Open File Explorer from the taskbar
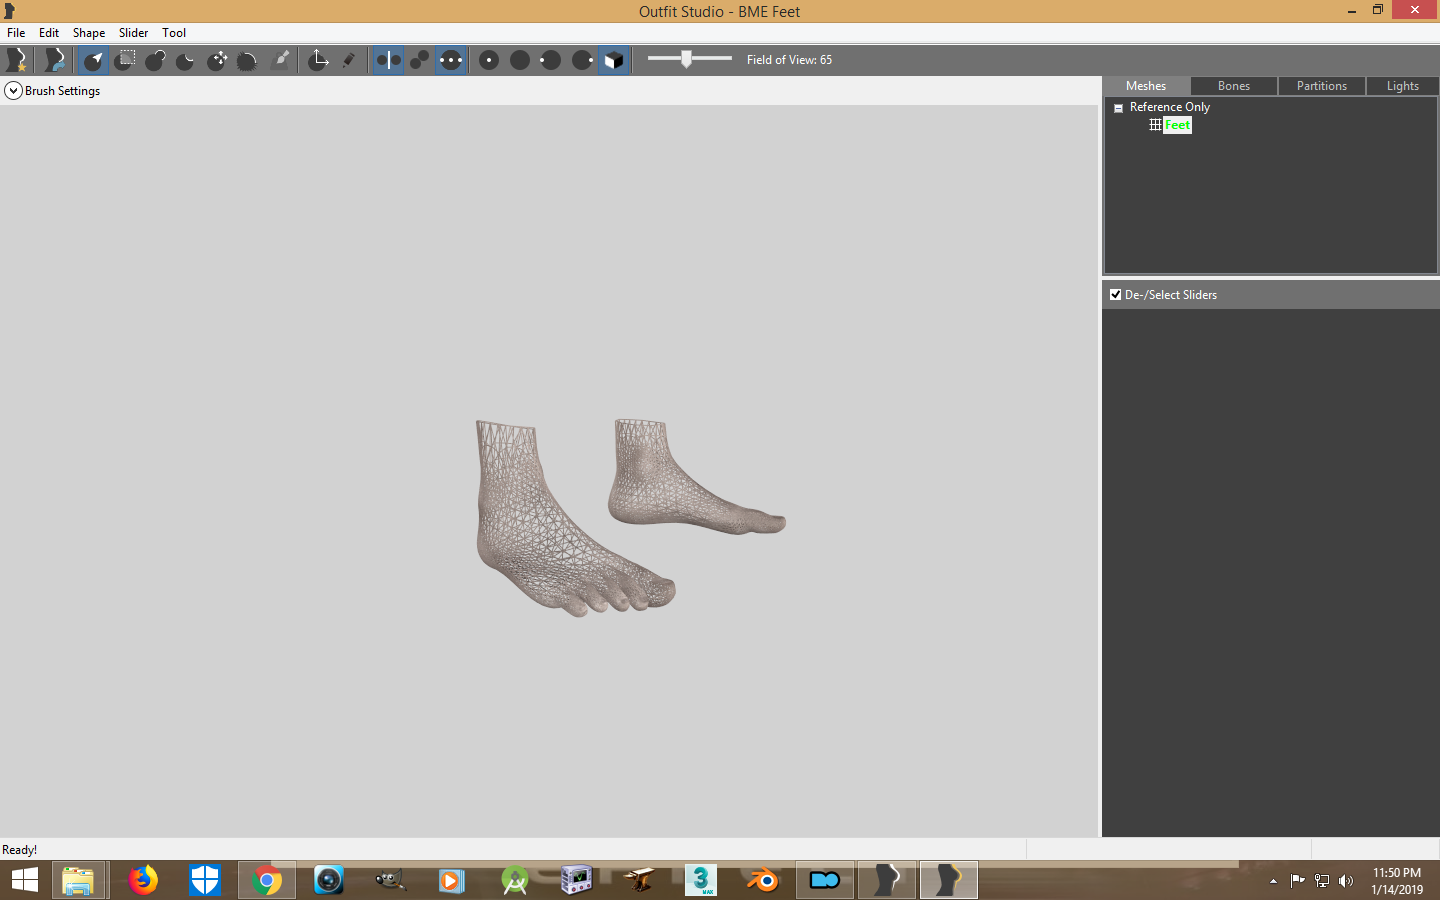This screenshot has width=1440, height=900. [78, 880]
